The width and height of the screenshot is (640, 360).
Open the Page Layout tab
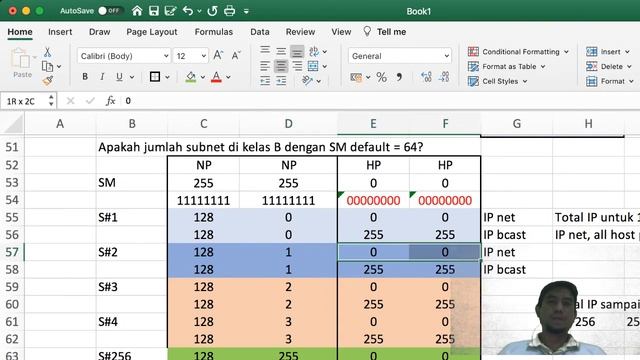pyautogui.click(x=152, y=32)
